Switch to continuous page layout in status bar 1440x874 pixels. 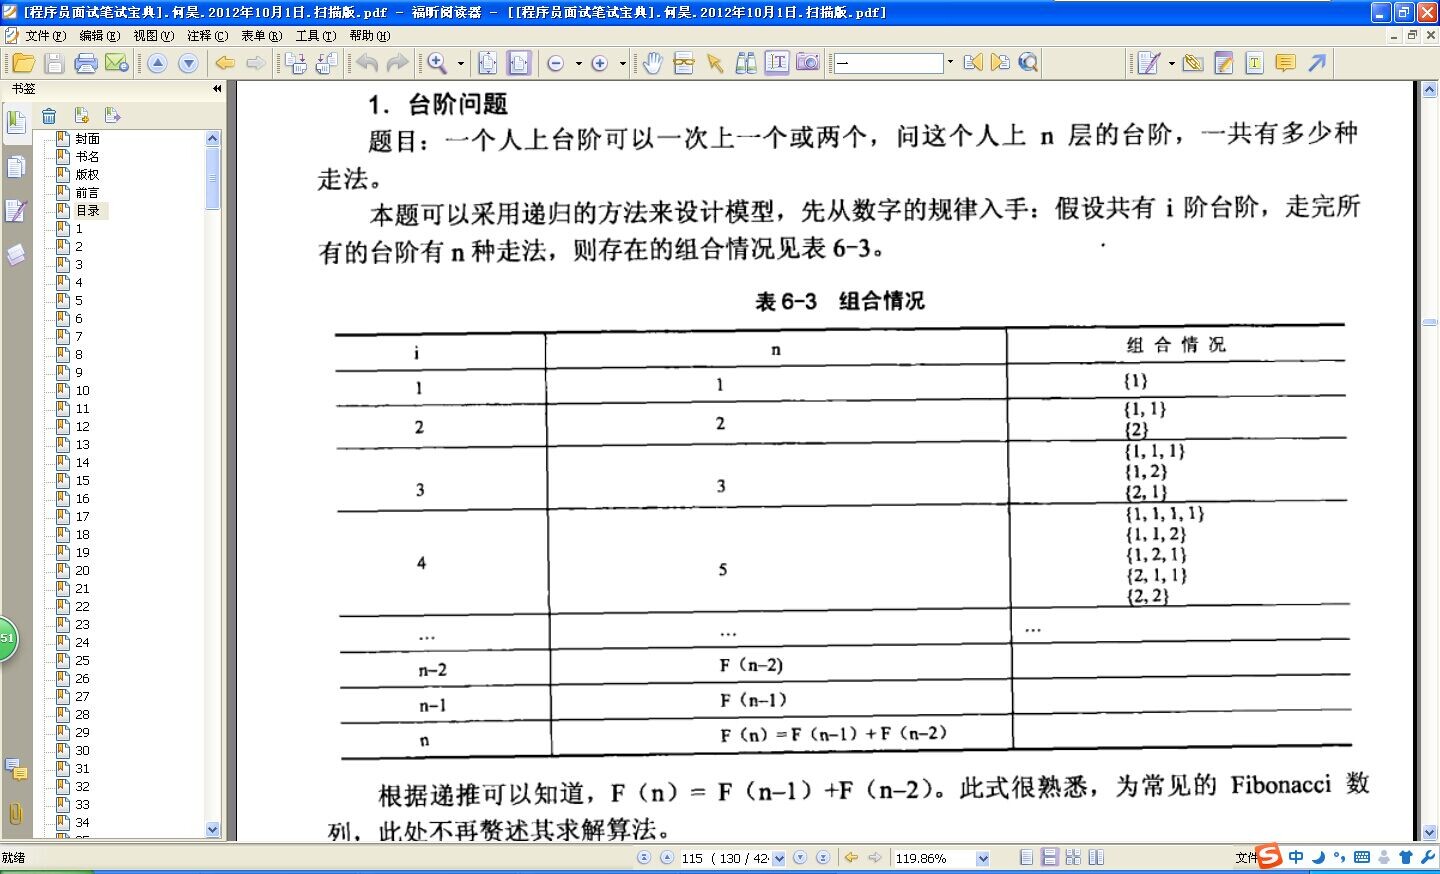[x=1049, y=857]
